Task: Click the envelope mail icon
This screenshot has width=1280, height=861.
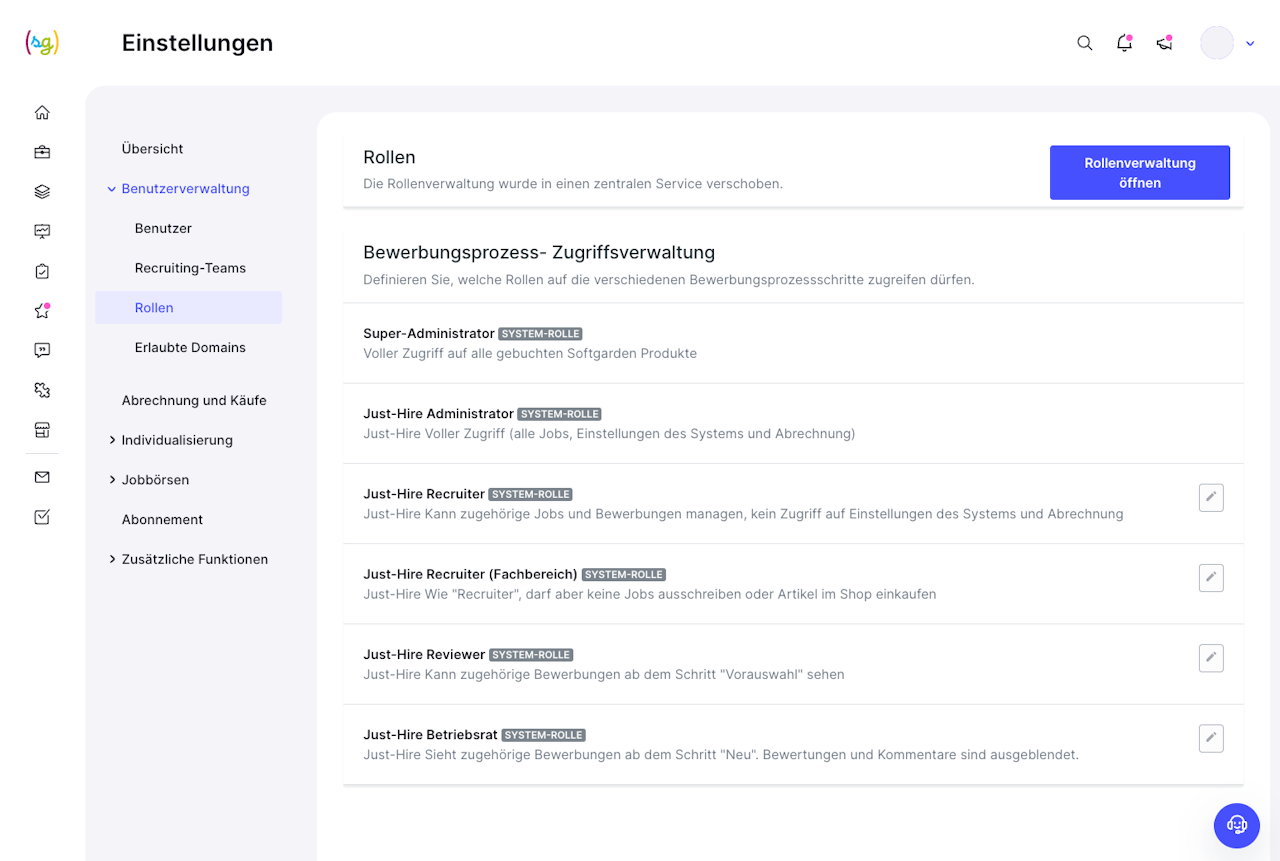Action: [42, 477]
